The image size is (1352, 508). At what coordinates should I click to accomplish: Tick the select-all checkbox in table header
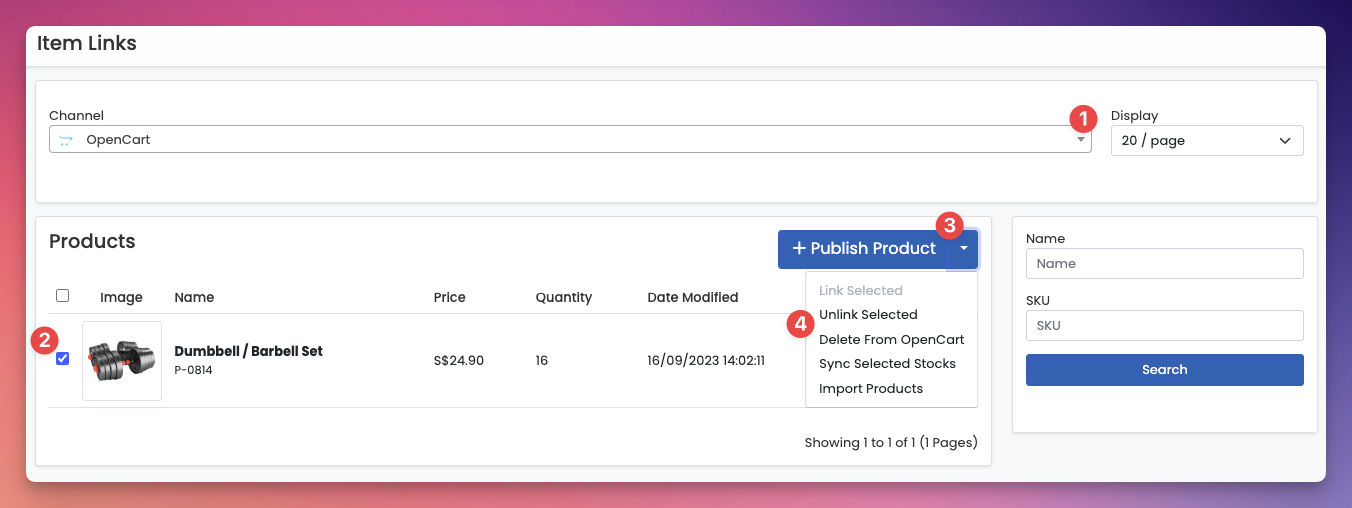point(63,296)
